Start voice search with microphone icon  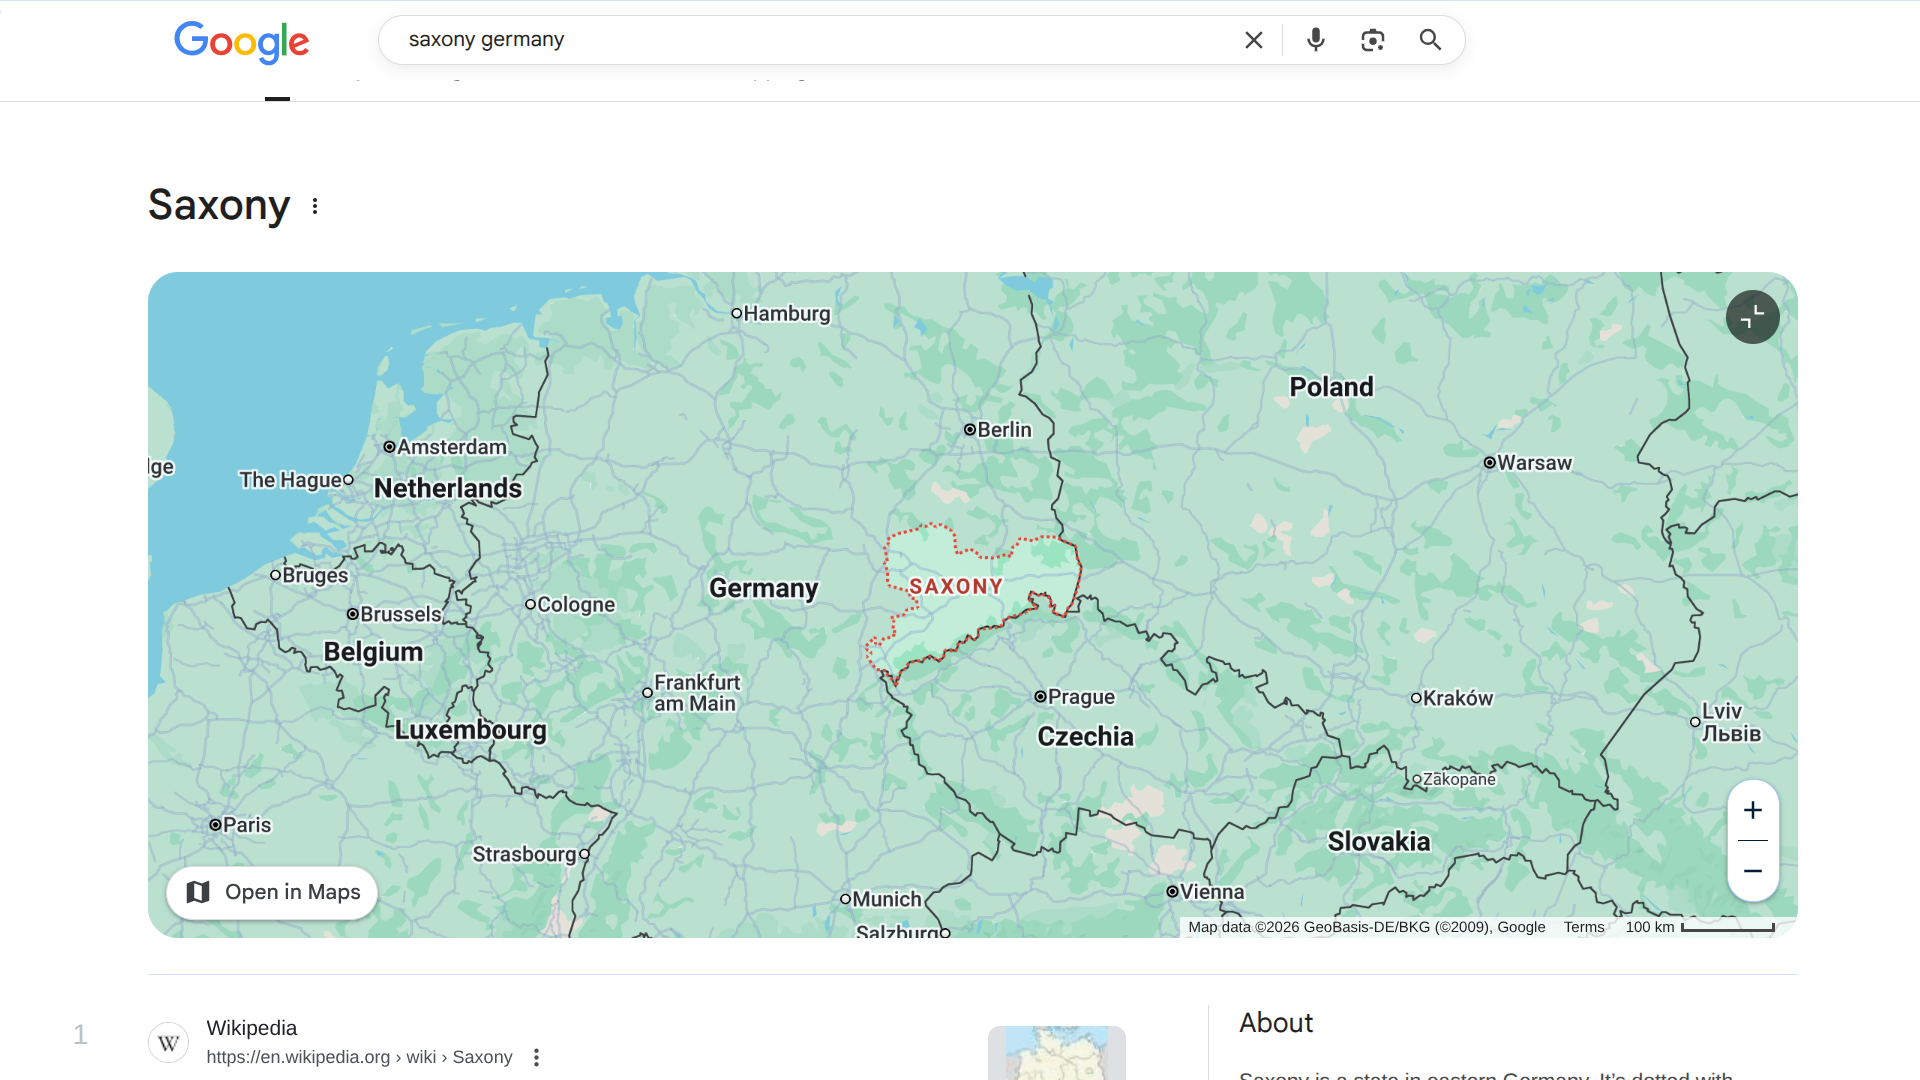(1316, 40)
